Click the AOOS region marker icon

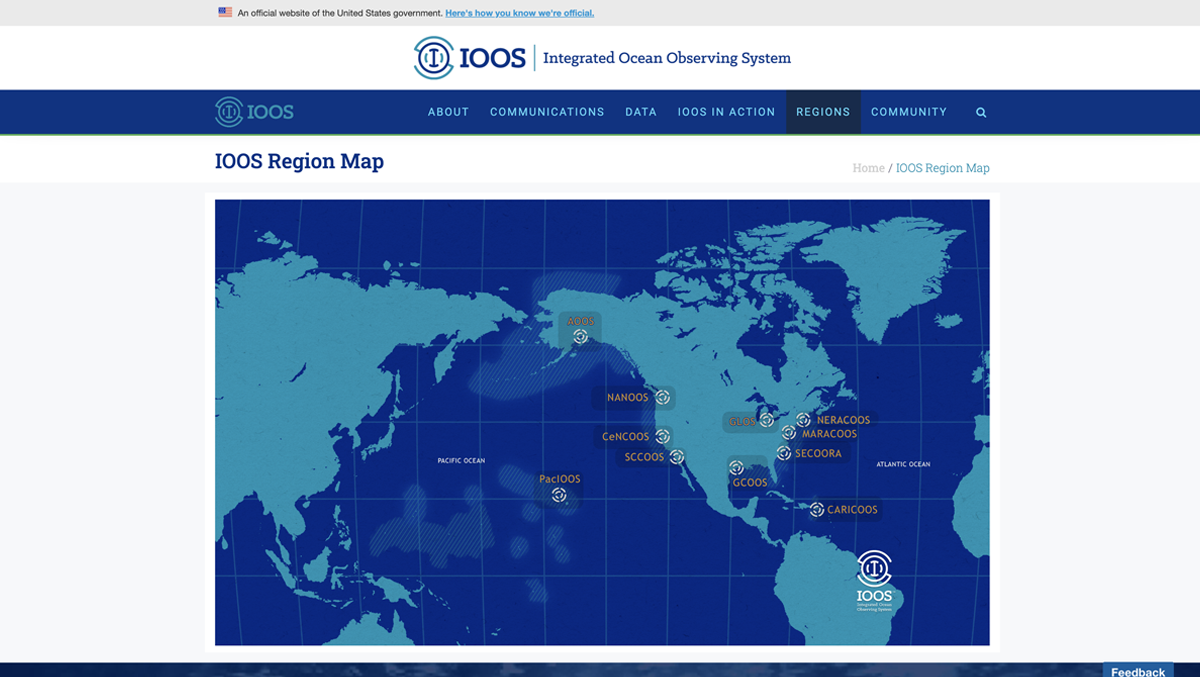pos(580,337)
